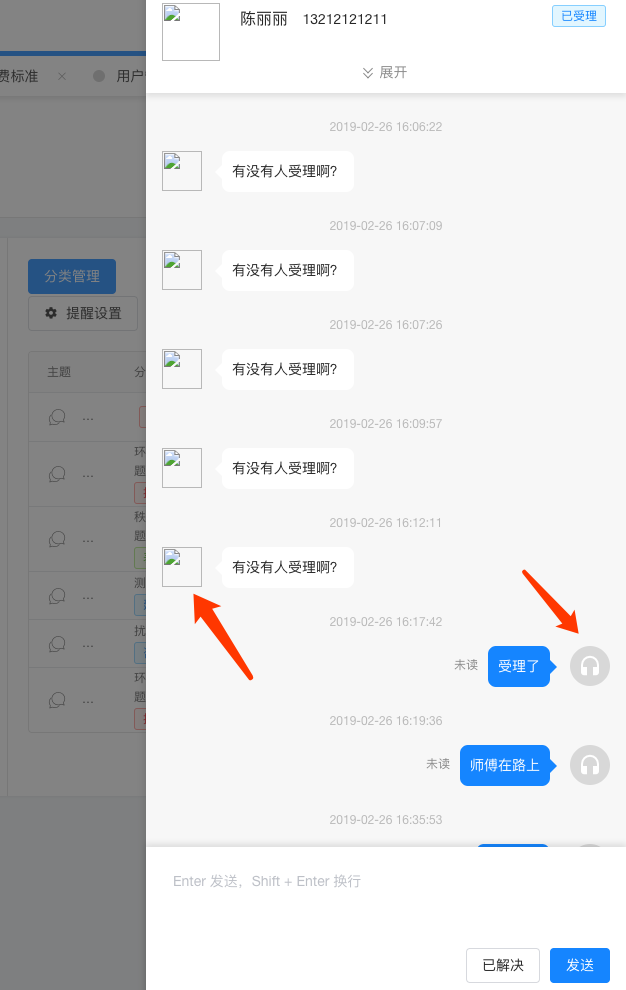Click the last chat bubble icon in the 主题 column
This screenshot has height=990, width=626.
click(57, 700)
